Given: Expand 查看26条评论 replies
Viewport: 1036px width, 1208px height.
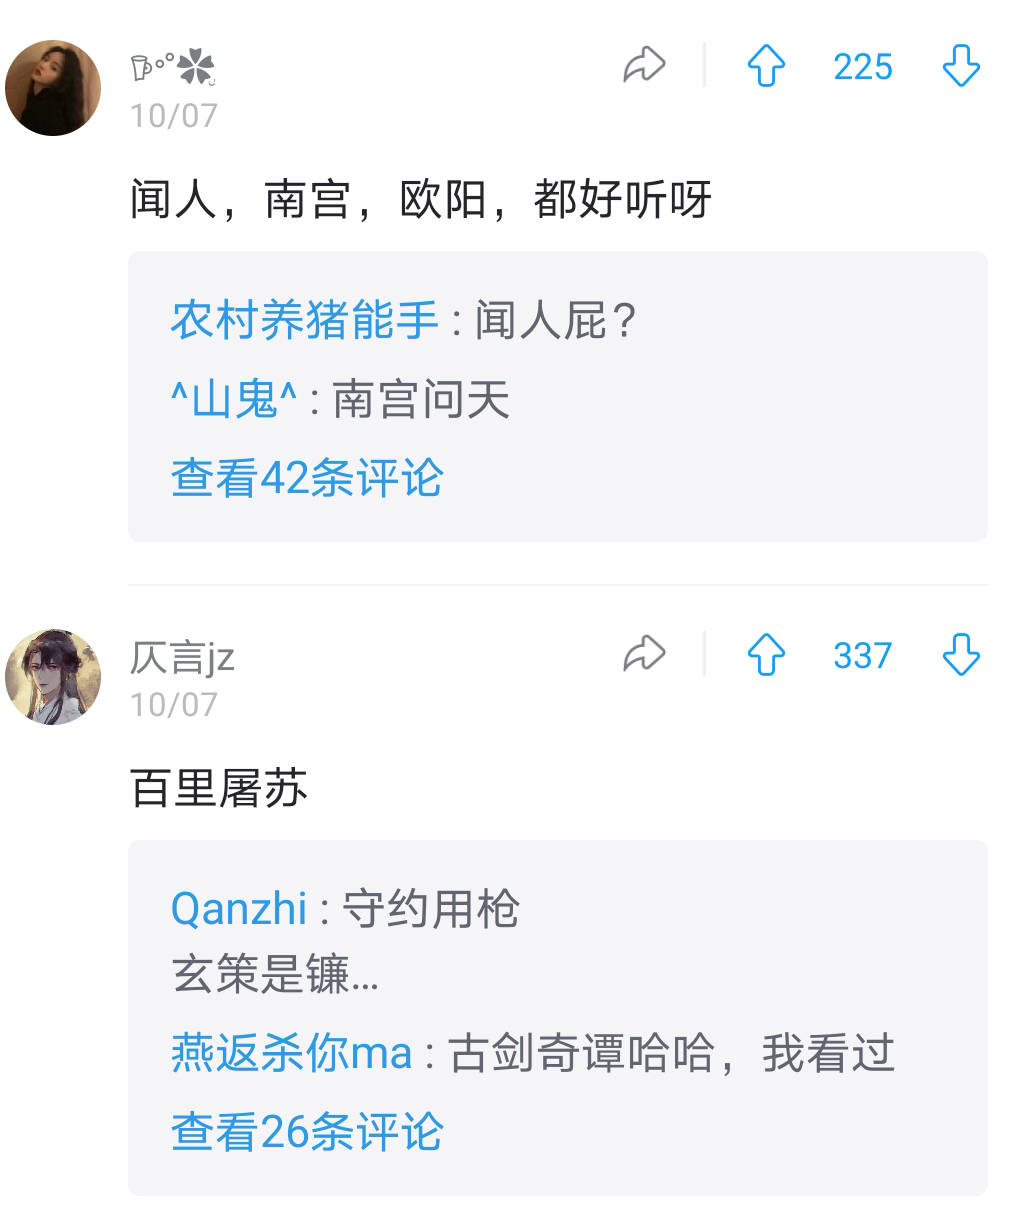Looking at the screenshot, I should tap(307, 1131).
